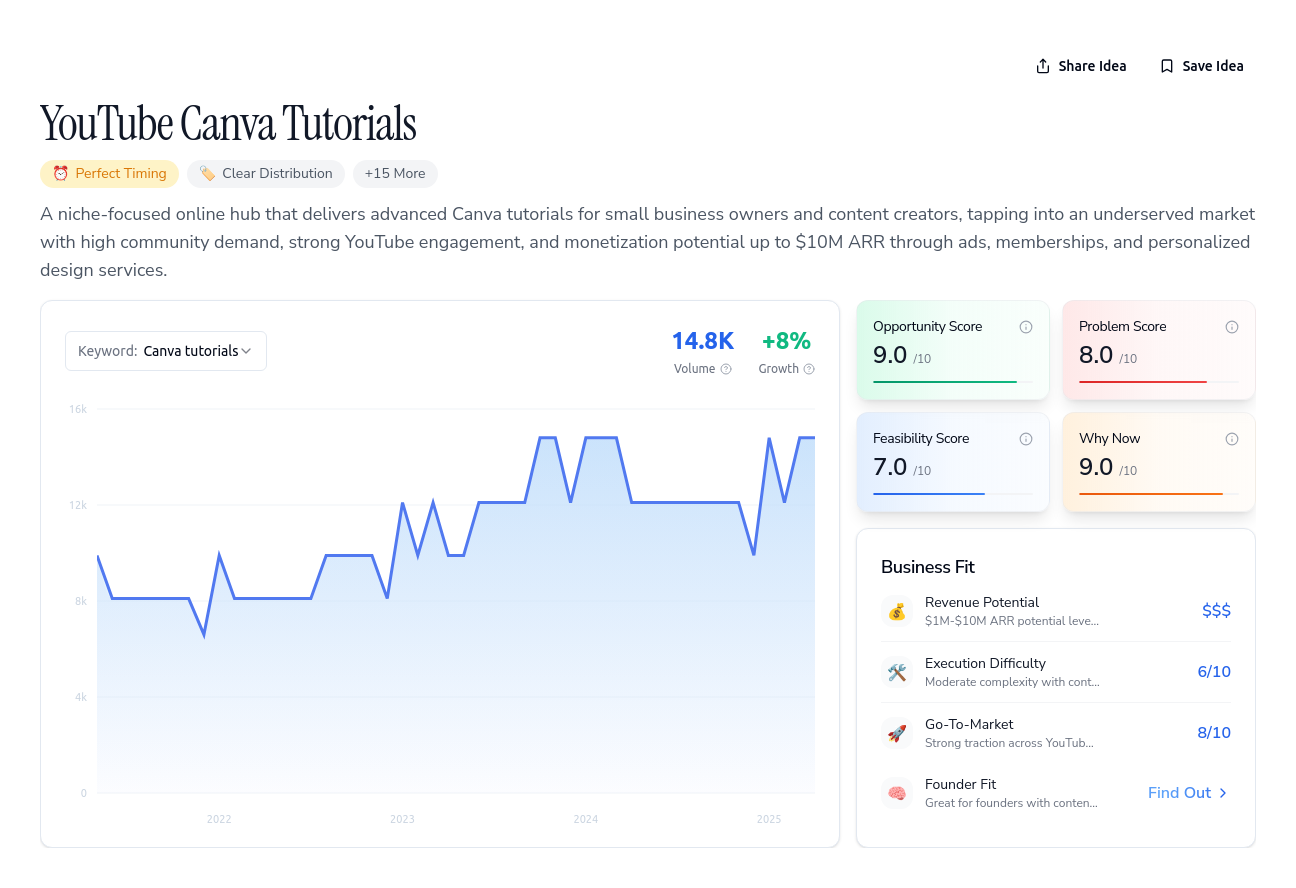The height and width of the screenshot is (888, 1296).
Task: Open the Opportunity Score card
Action: coord(953,350)
